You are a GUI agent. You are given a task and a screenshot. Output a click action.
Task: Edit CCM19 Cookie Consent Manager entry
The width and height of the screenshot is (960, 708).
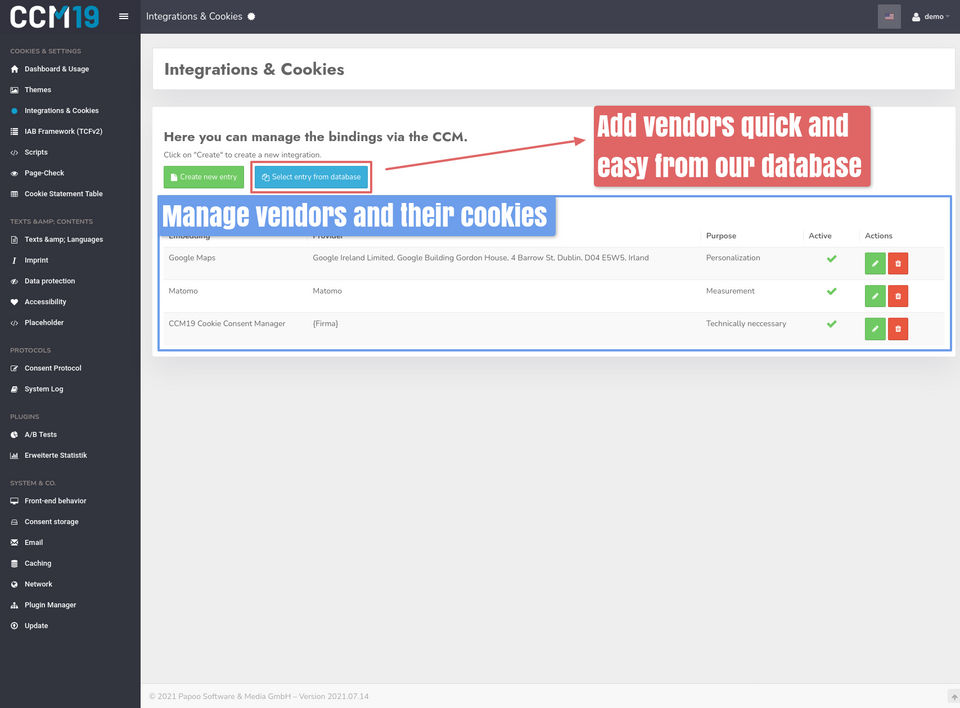tap(875, 329)
